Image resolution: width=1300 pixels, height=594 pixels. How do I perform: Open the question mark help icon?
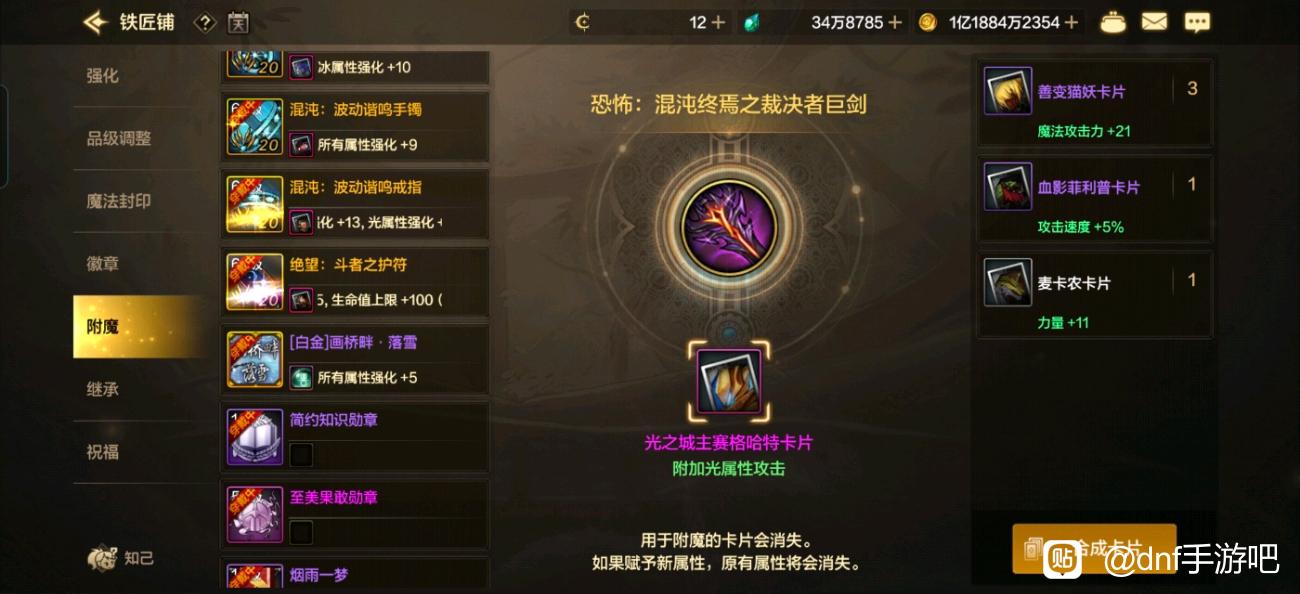[x=205, y=22]
